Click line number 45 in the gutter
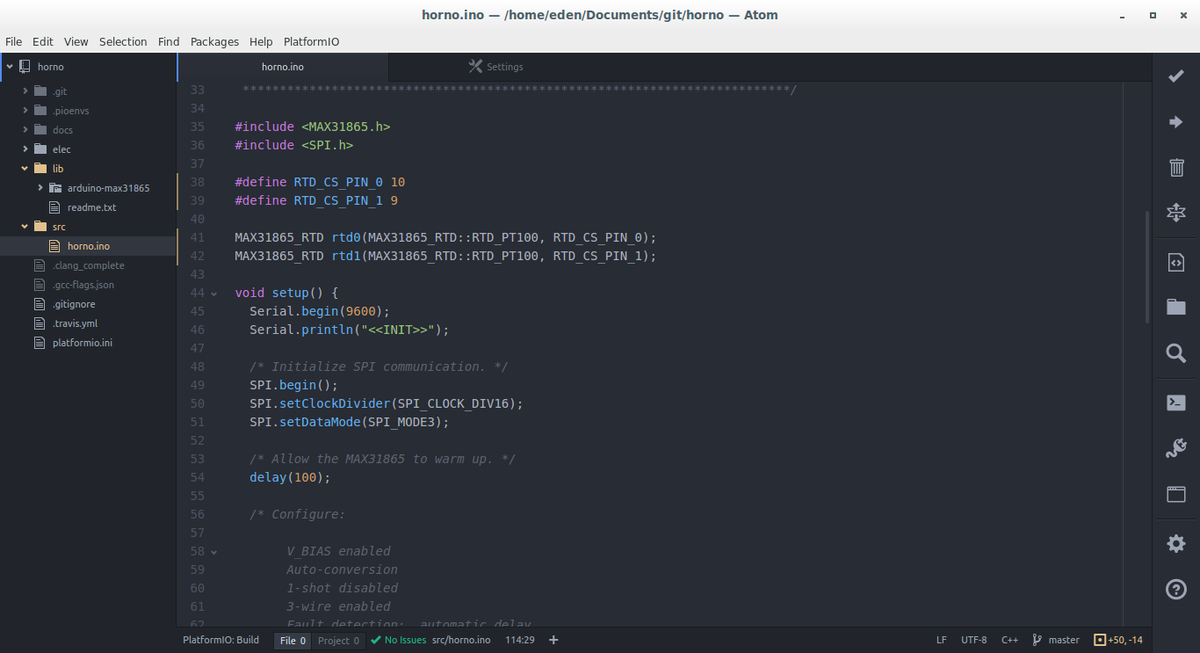 (197, 311)
